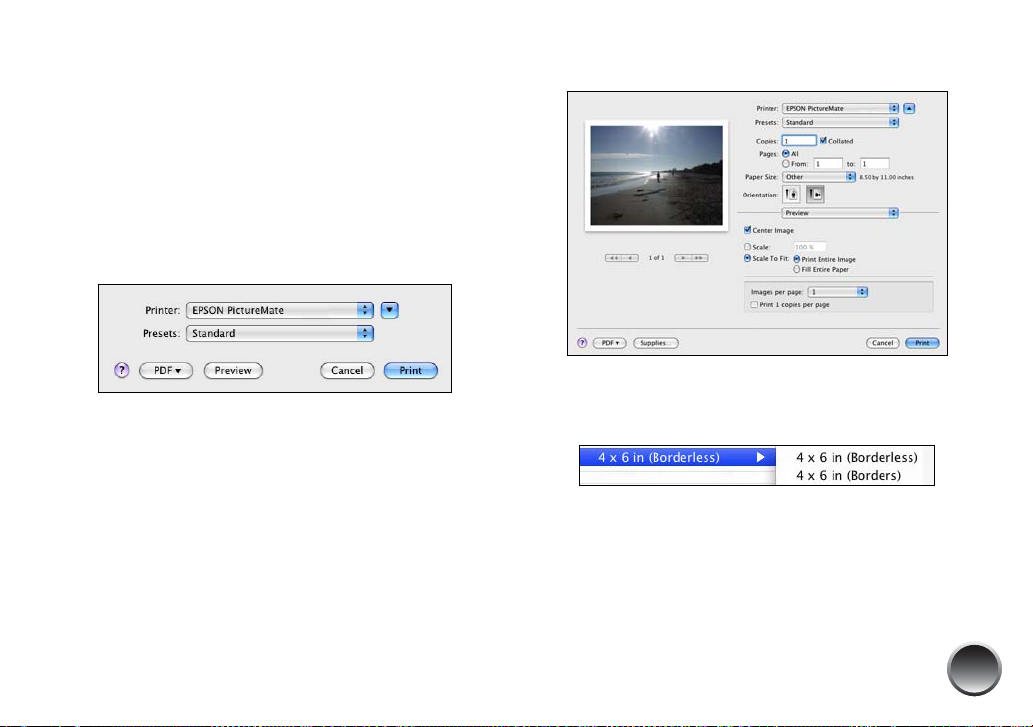
Task: Toggle the Collated checkbox
Action: click(x=823, y=140)
